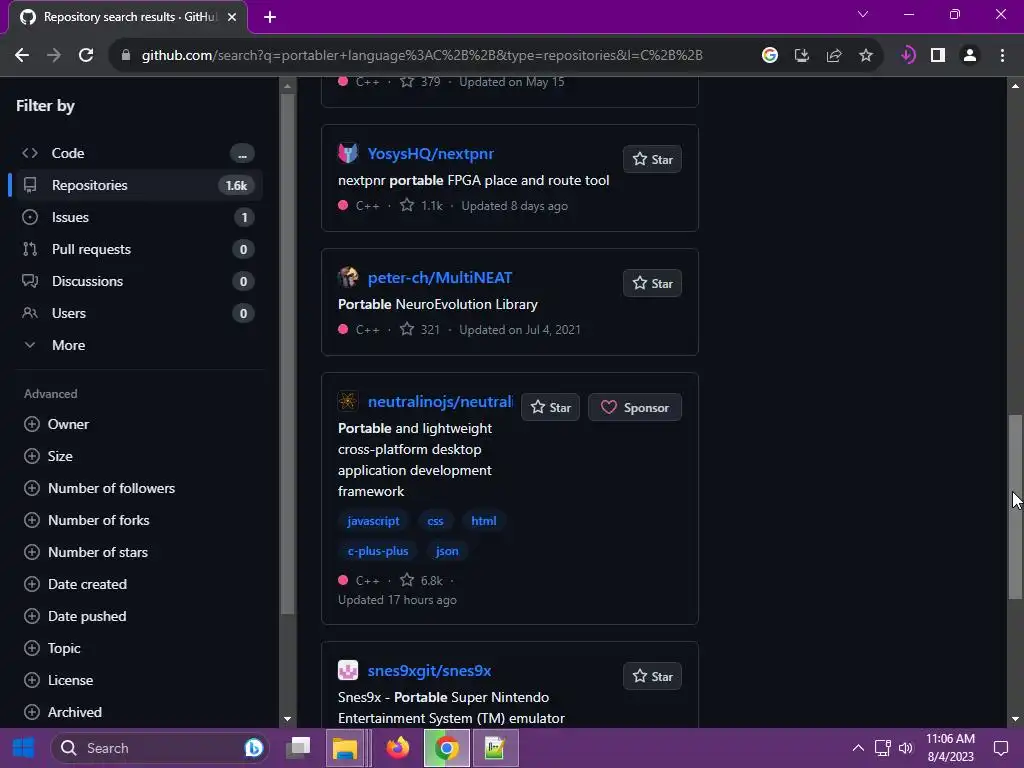
Task: Toggle the Chrome side panel
Action: point(938,56)
